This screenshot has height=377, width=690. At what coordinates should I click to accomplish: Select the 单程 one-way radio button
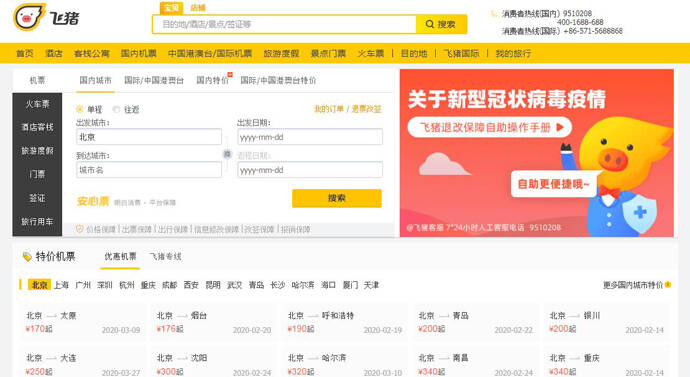click(80, 109)
